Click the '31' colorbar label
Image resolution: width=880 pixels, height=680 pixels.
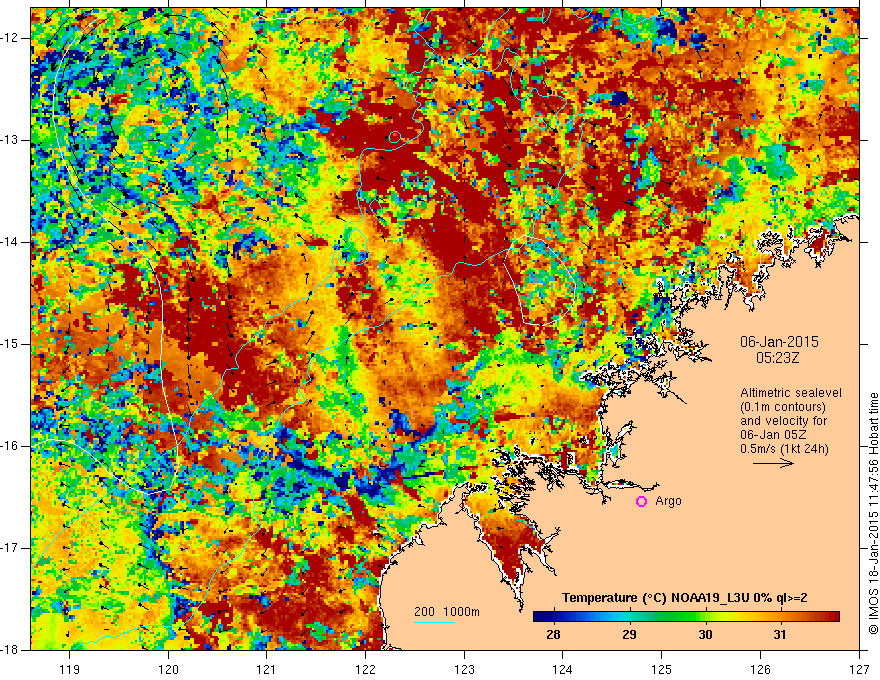780,635
